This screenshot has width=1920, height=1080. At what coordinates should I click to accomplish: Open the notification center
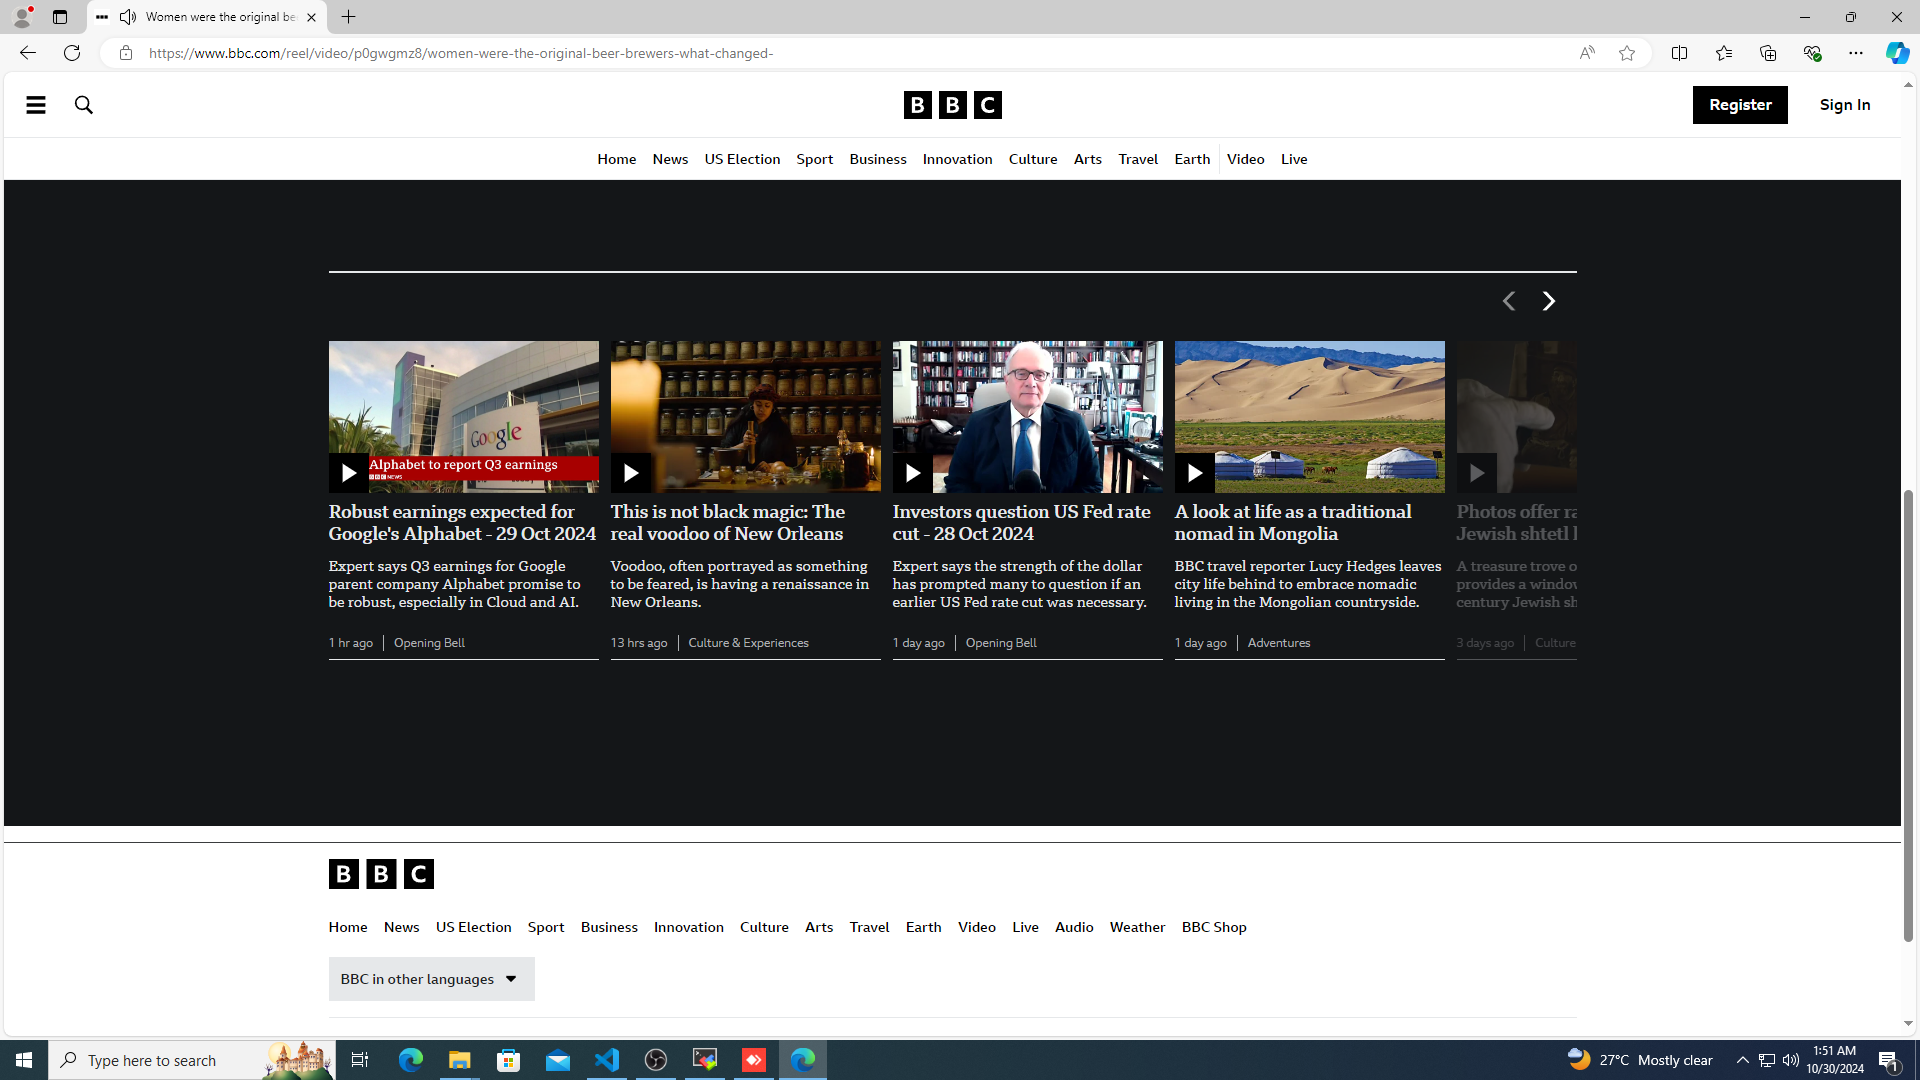tap(1889, 1060)
